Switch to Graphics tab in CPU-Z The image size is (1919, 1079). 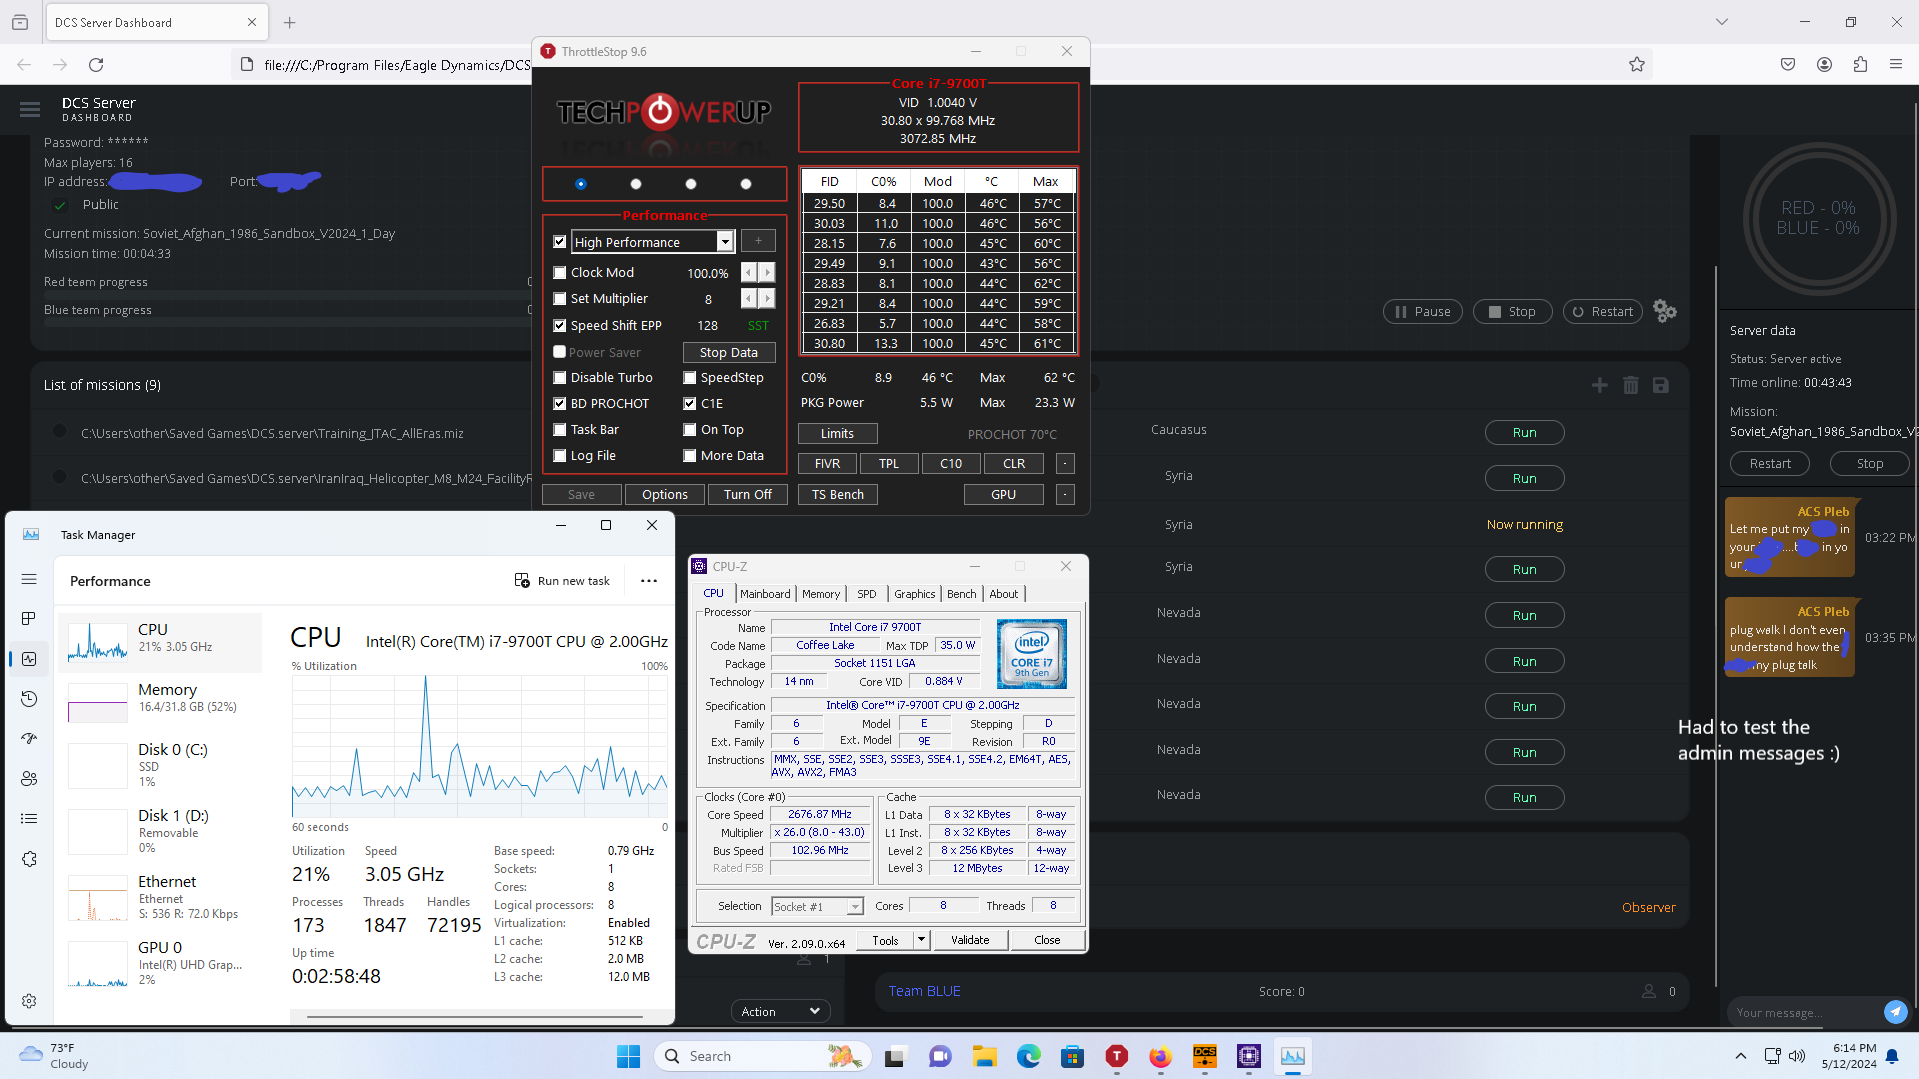pos(915,594)
